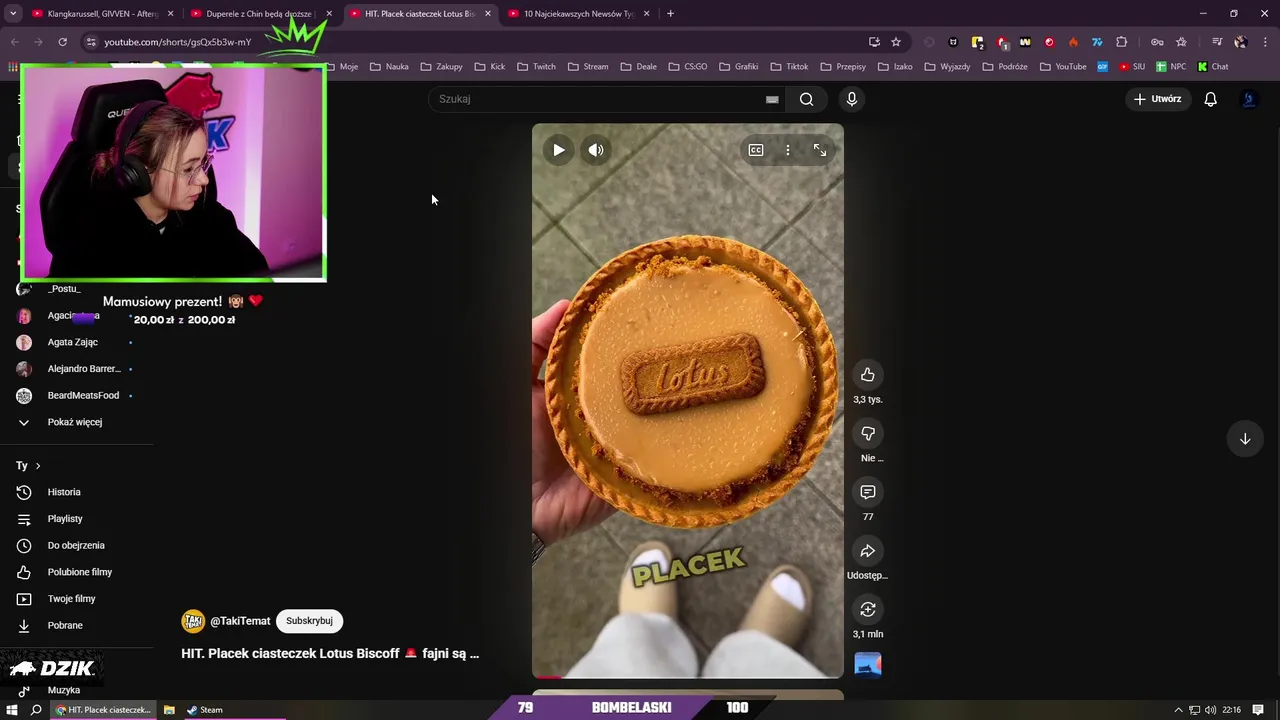Share the short via Udostępnij arrow
The image size is (1280, 720).
tap(868, 551)
